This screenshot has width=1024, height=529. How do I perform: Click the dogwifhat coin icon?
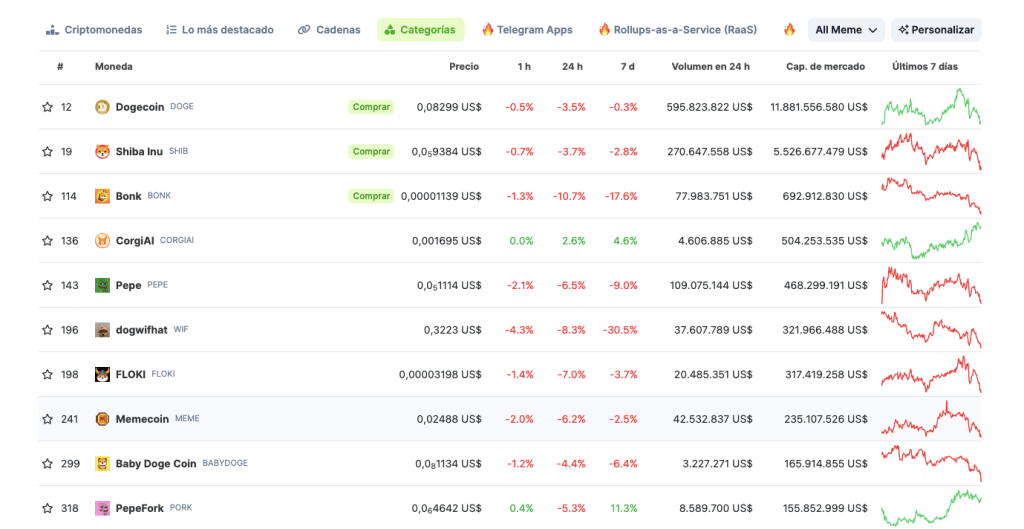click(102, 330)
